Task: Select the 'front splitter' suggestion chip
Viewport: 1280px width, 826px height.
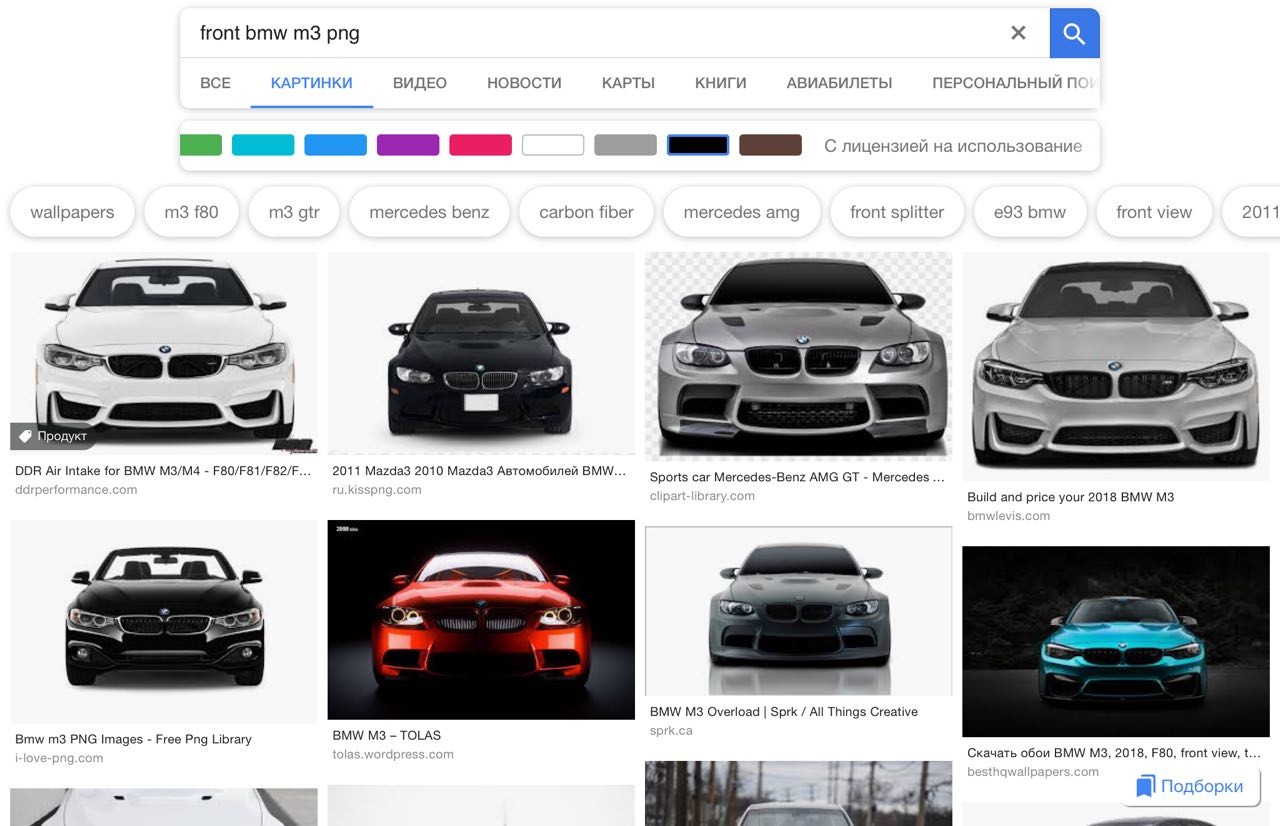Action: tap(897, 212)
